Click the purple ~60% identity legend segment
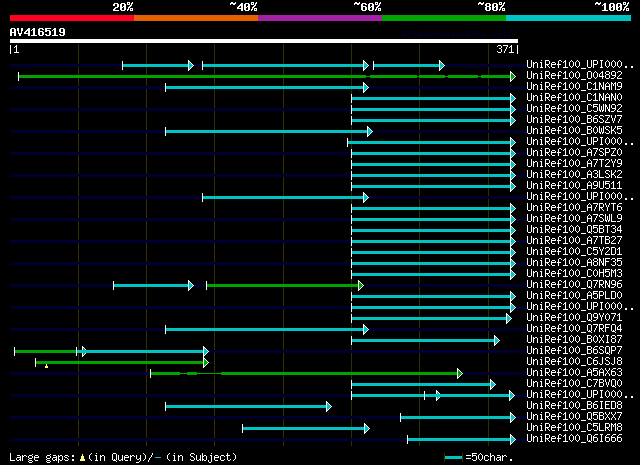 click(x=320, y=18)
